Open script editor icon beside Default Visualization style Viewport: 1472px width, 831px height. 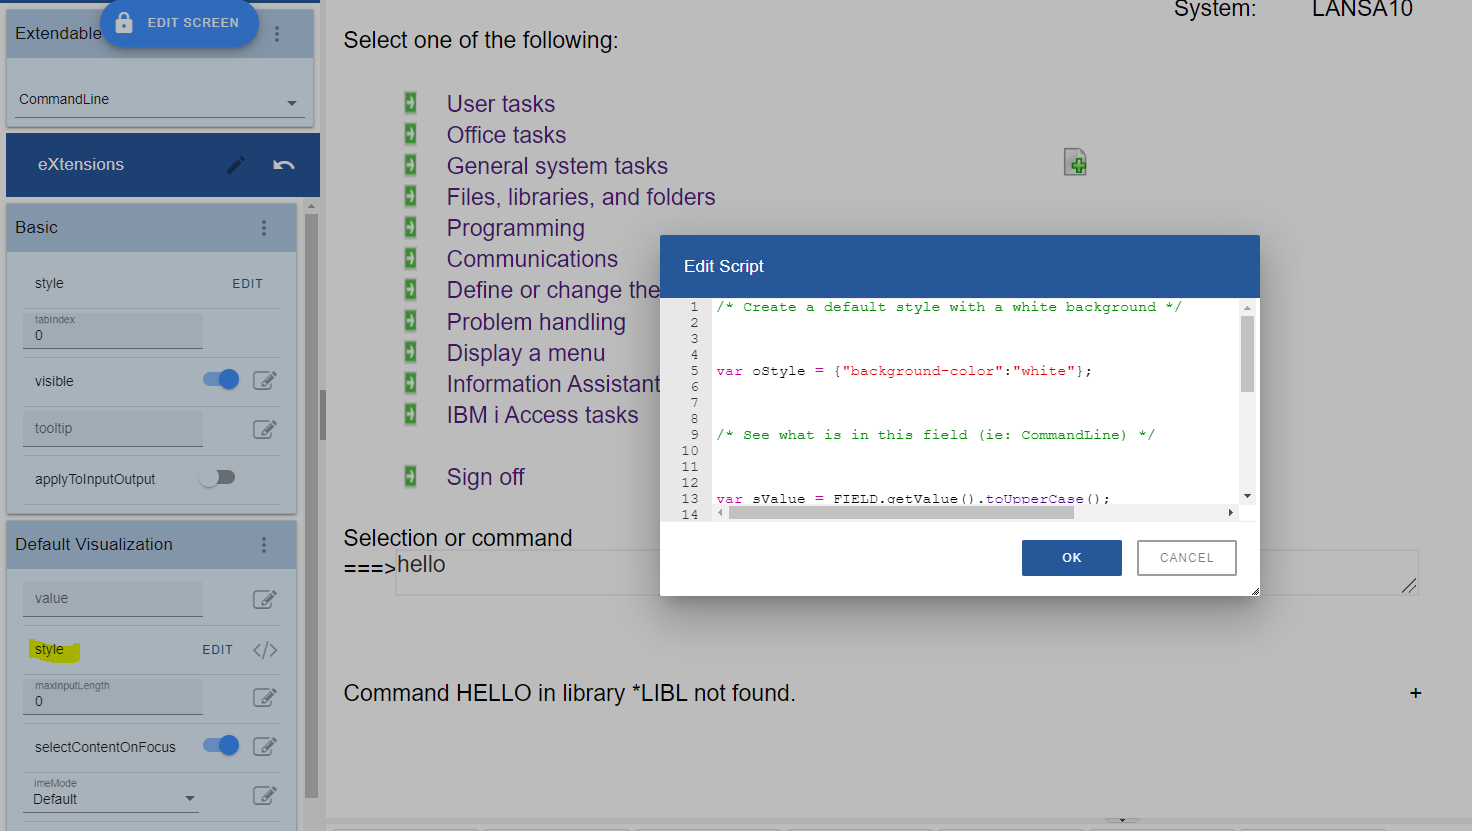pos(265,650)
